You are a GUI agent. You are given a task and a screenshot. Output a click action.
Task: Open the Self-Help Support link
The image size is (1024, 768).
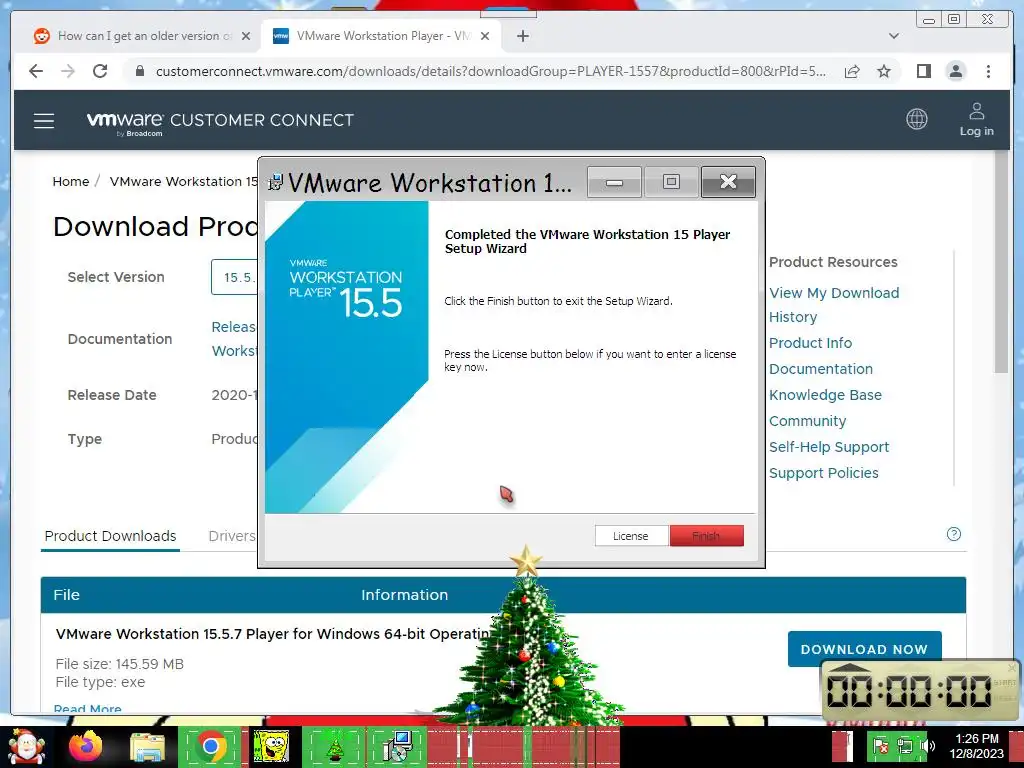(829, 447)
